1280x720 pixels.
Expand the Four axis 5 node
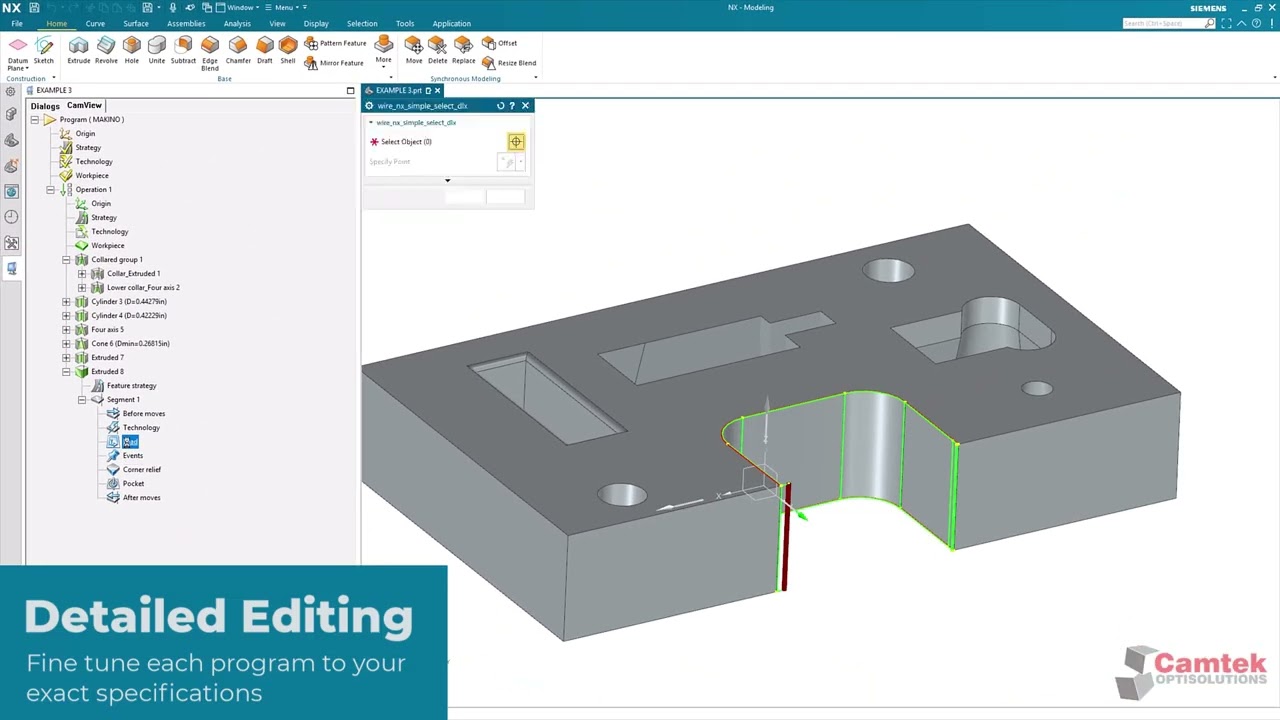tap(66, 330)
